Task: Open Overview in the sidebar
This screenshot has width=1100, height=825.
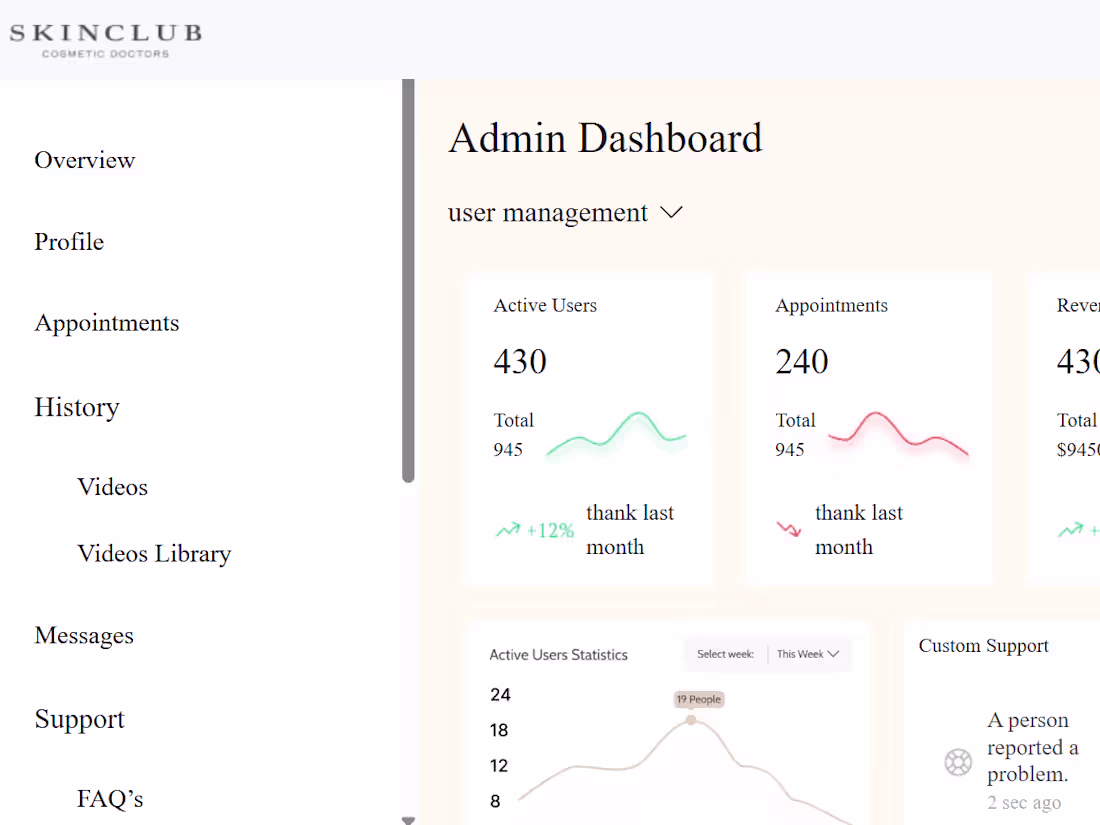Action: [x=85, y=160]
